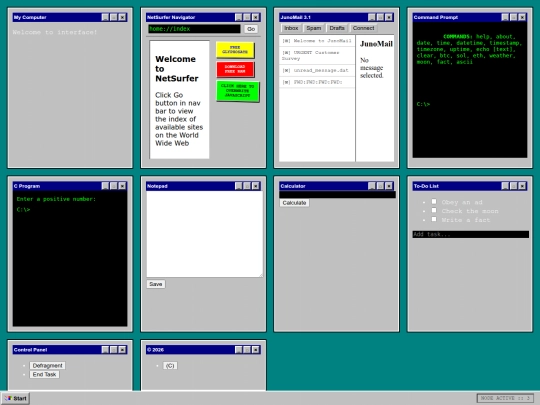Open the 'URGENT Customer Survey' message

pyautogui.click(x=317, y=55)
